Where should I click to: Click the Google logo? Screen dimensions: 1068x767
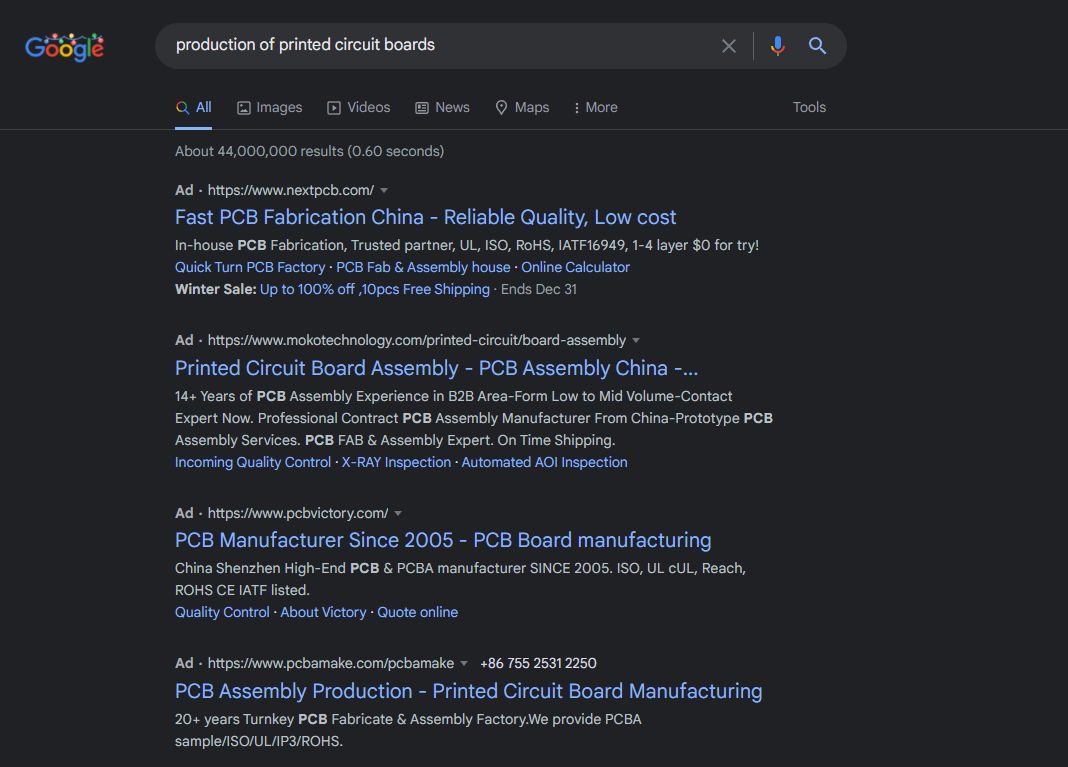[x=65, y=46]
